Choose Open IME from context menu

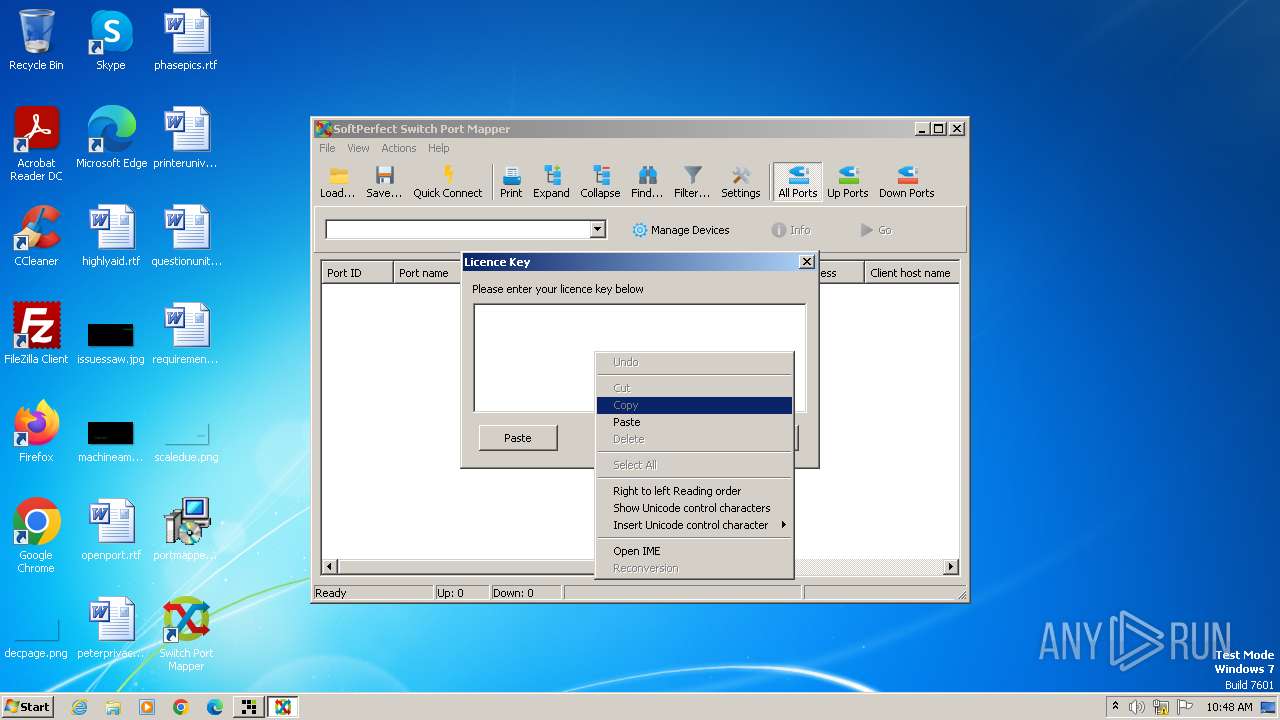(x=694, y=551)
